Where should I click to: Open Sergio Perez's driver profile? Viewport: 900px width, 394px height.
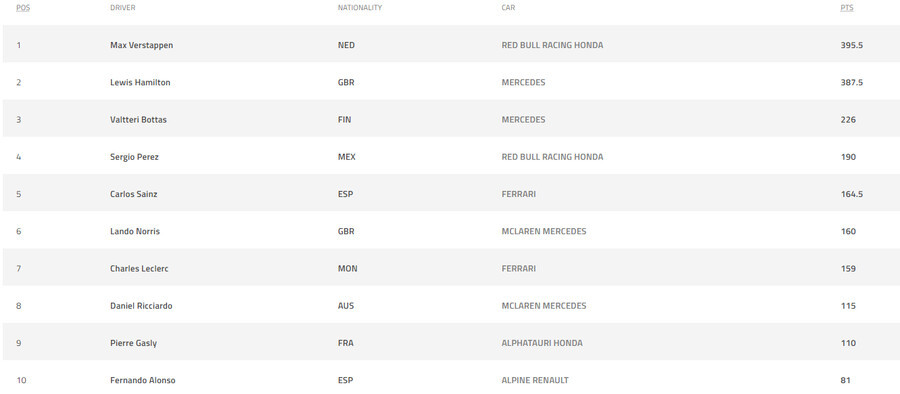[x=134, y=157]
